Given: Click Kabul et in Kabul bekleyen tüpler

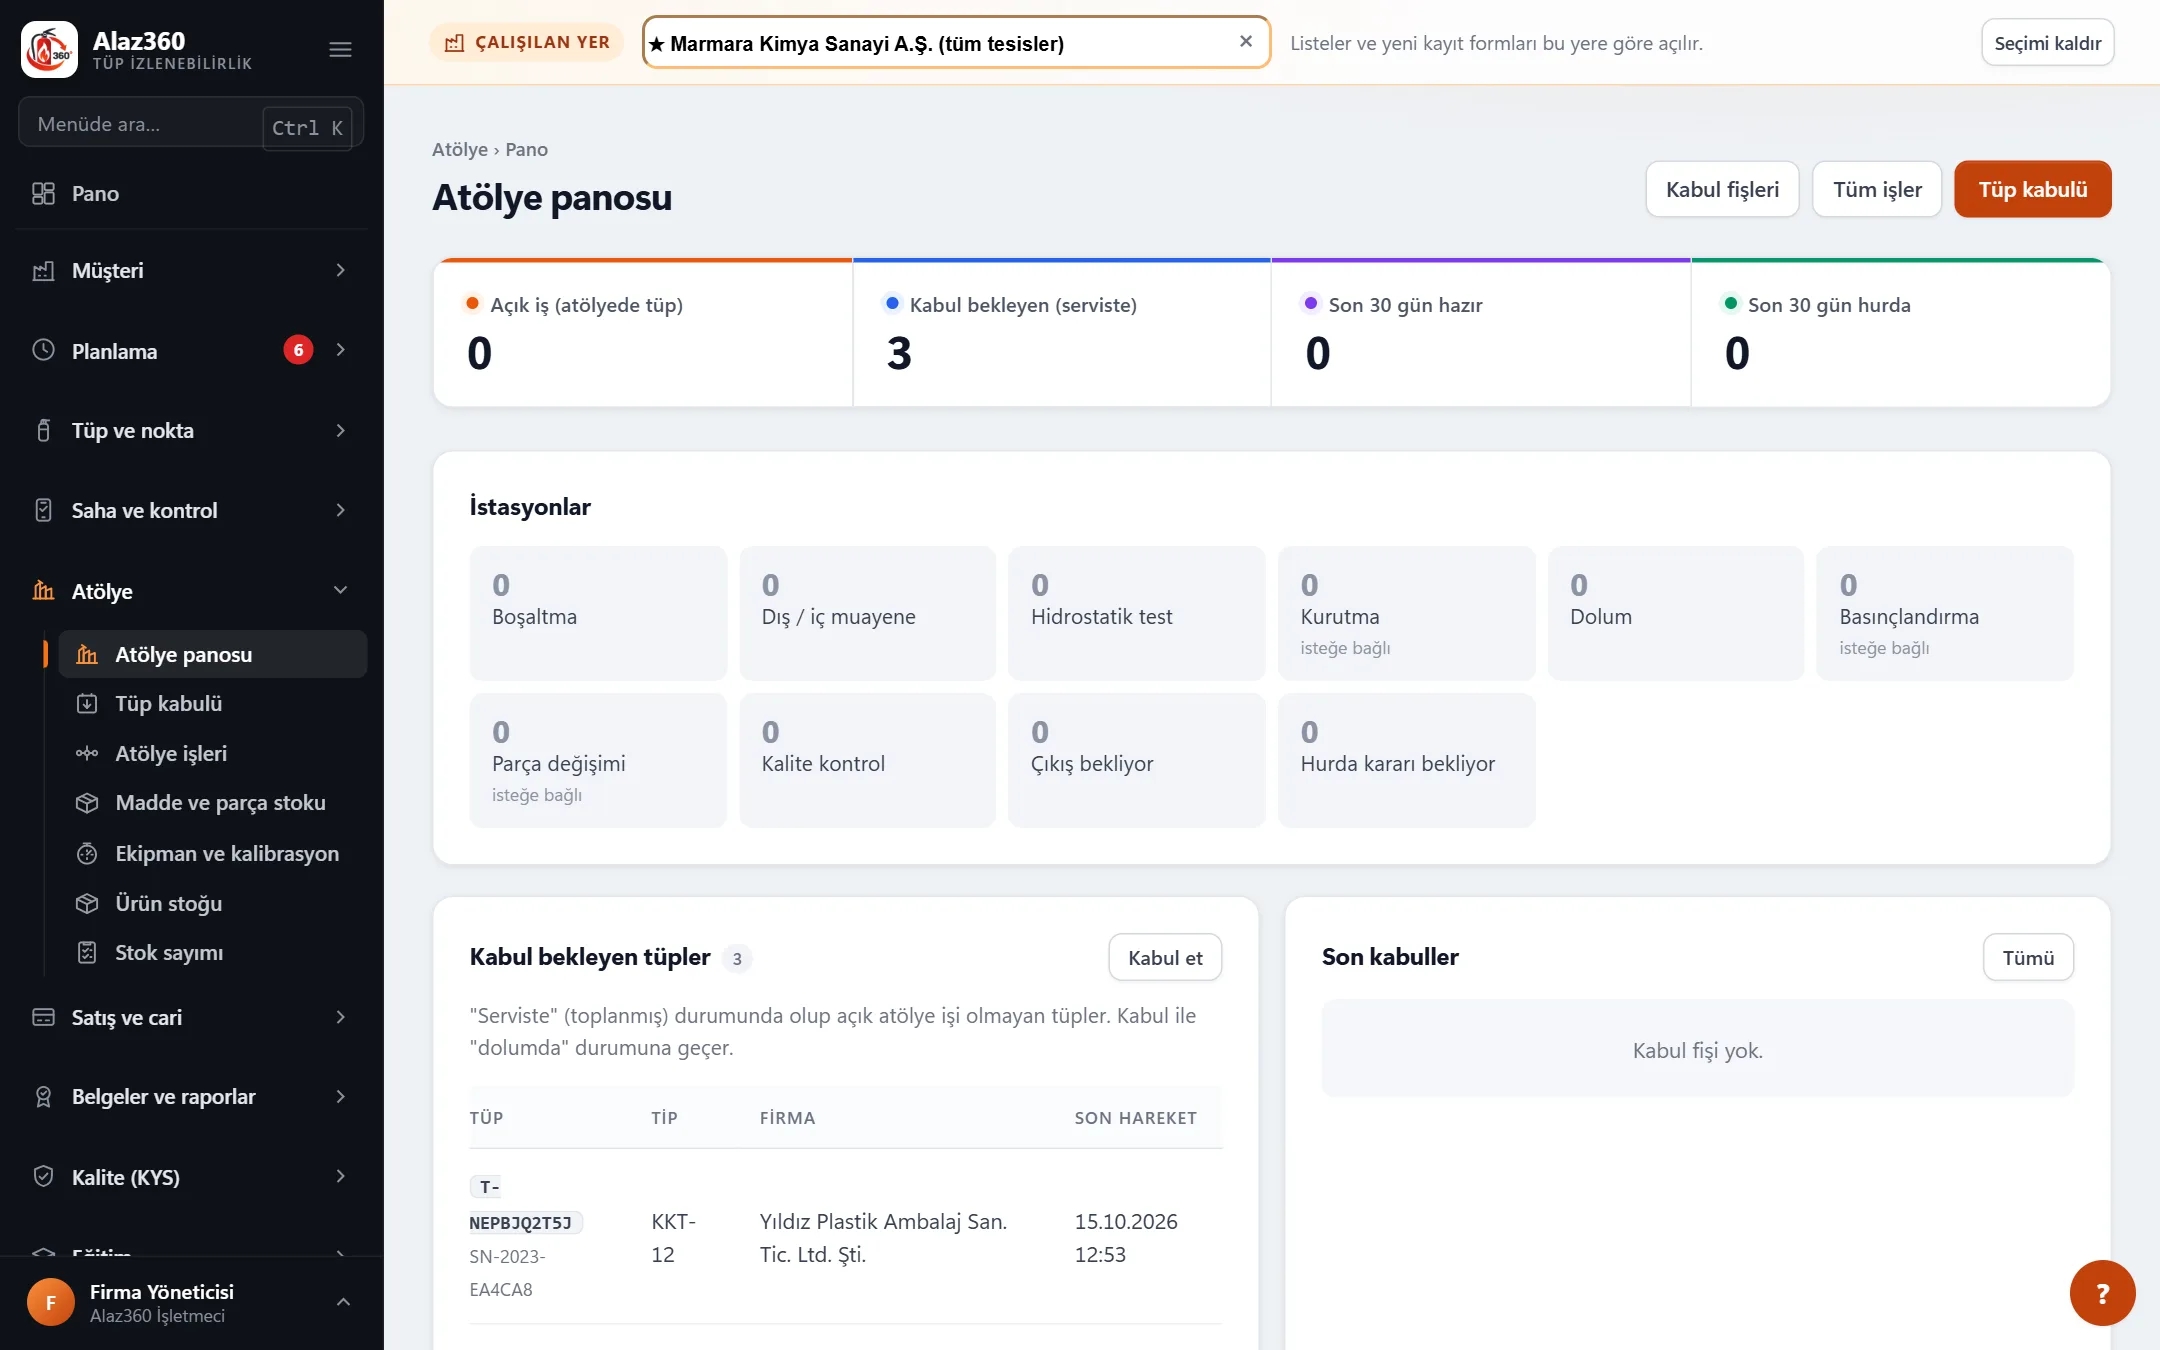Looking at the screenshot, I should [1165, 958].
